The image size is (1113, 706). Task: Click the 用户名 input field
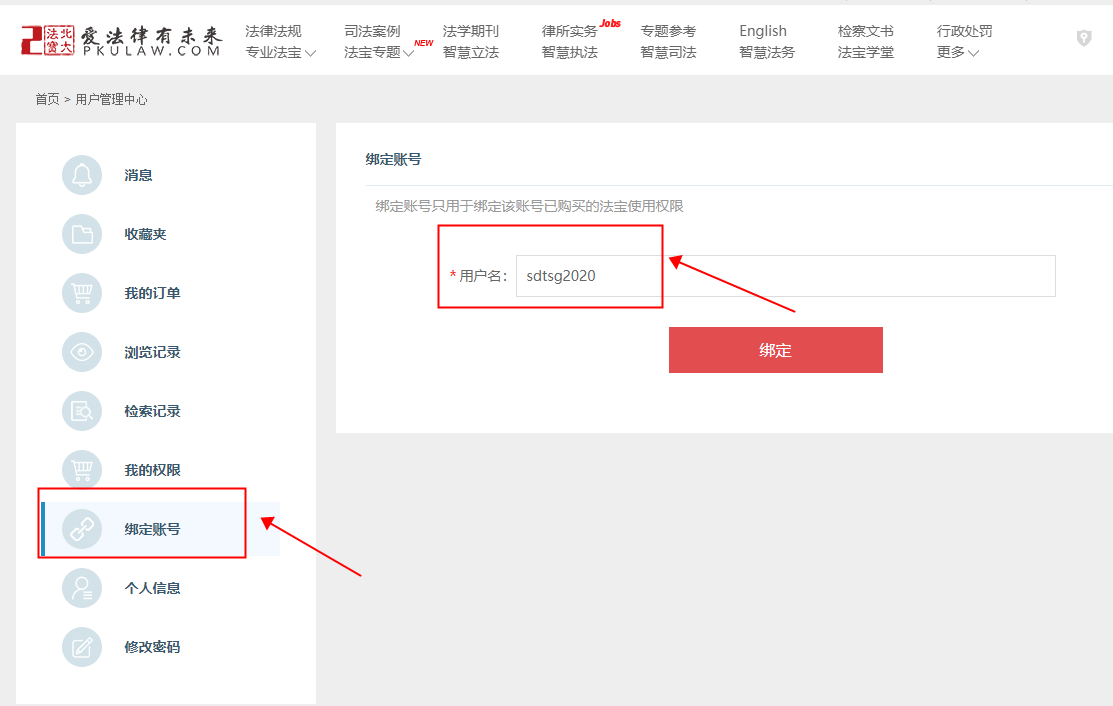point(785,276)
